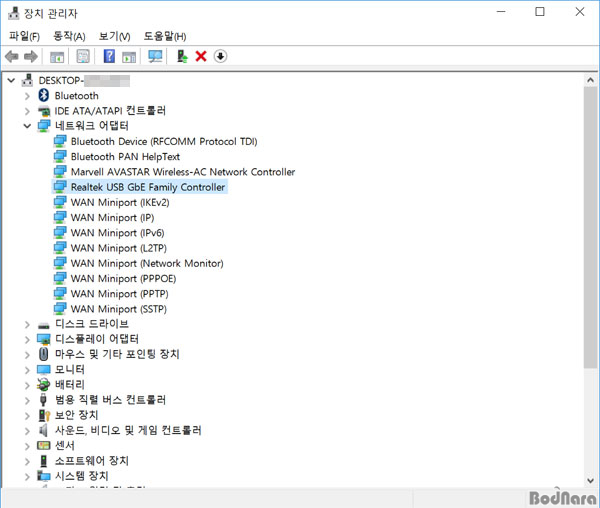The width and height of the screenshot is (600, 508).
Task: Click the mouse icon for 마우스 및 기타 포인팅 장치
Action: tap(44, 354)
